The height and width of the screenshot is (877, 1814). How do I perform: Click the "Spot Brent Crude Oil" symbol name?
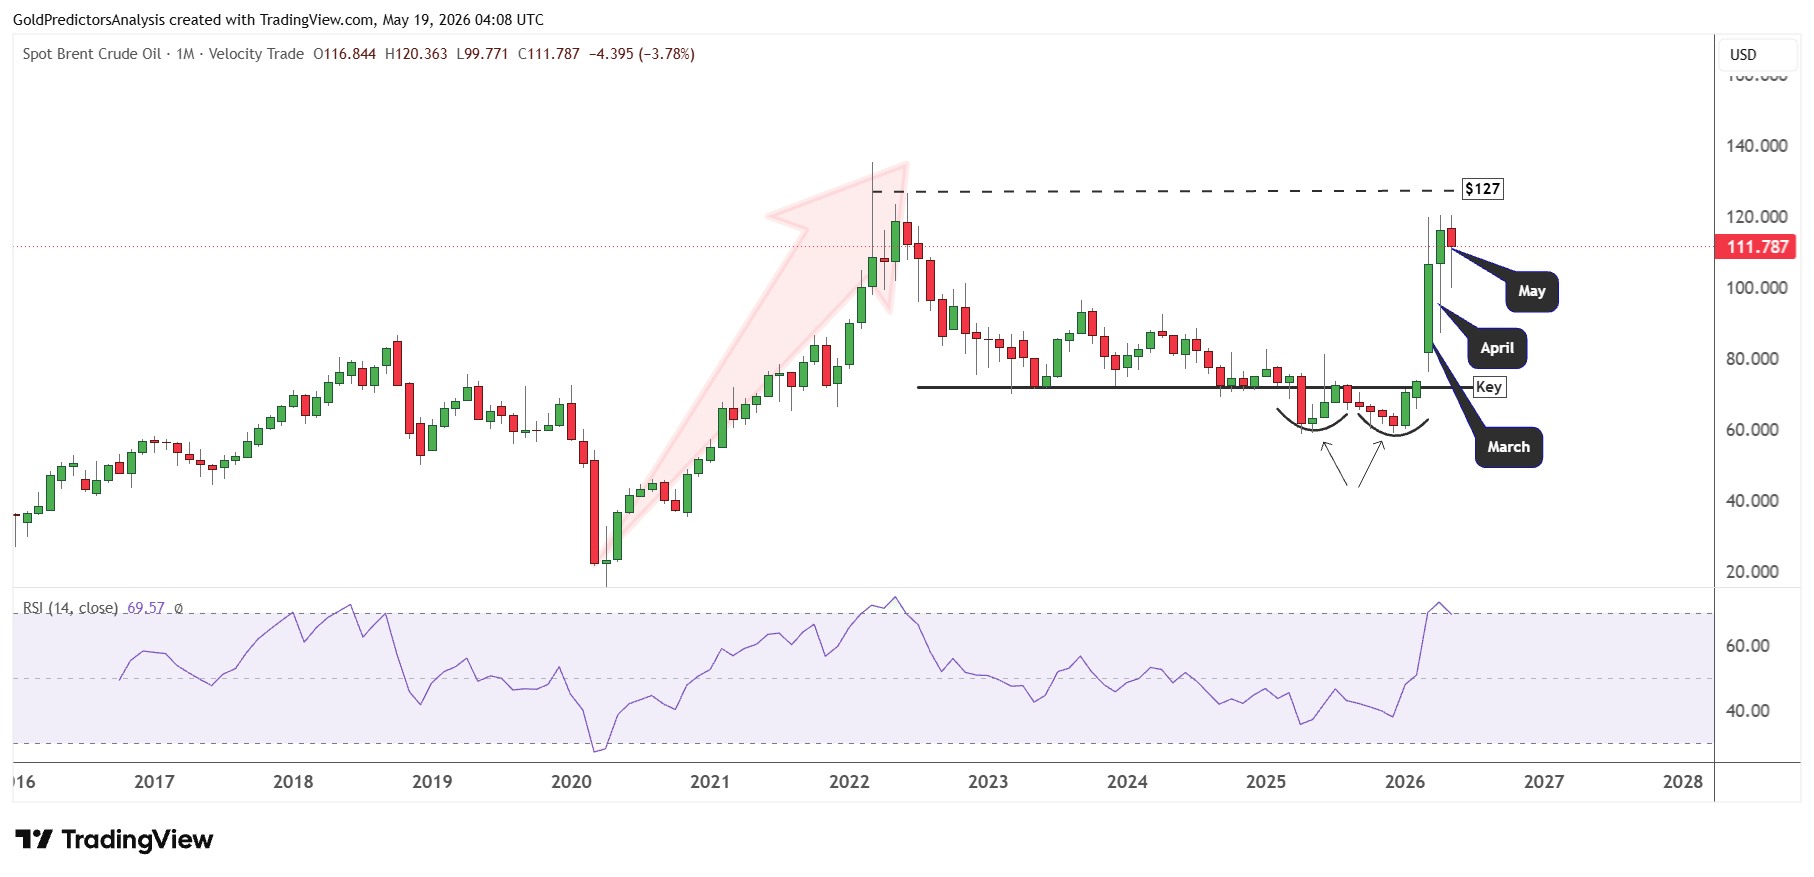click(x=92, y=54)
